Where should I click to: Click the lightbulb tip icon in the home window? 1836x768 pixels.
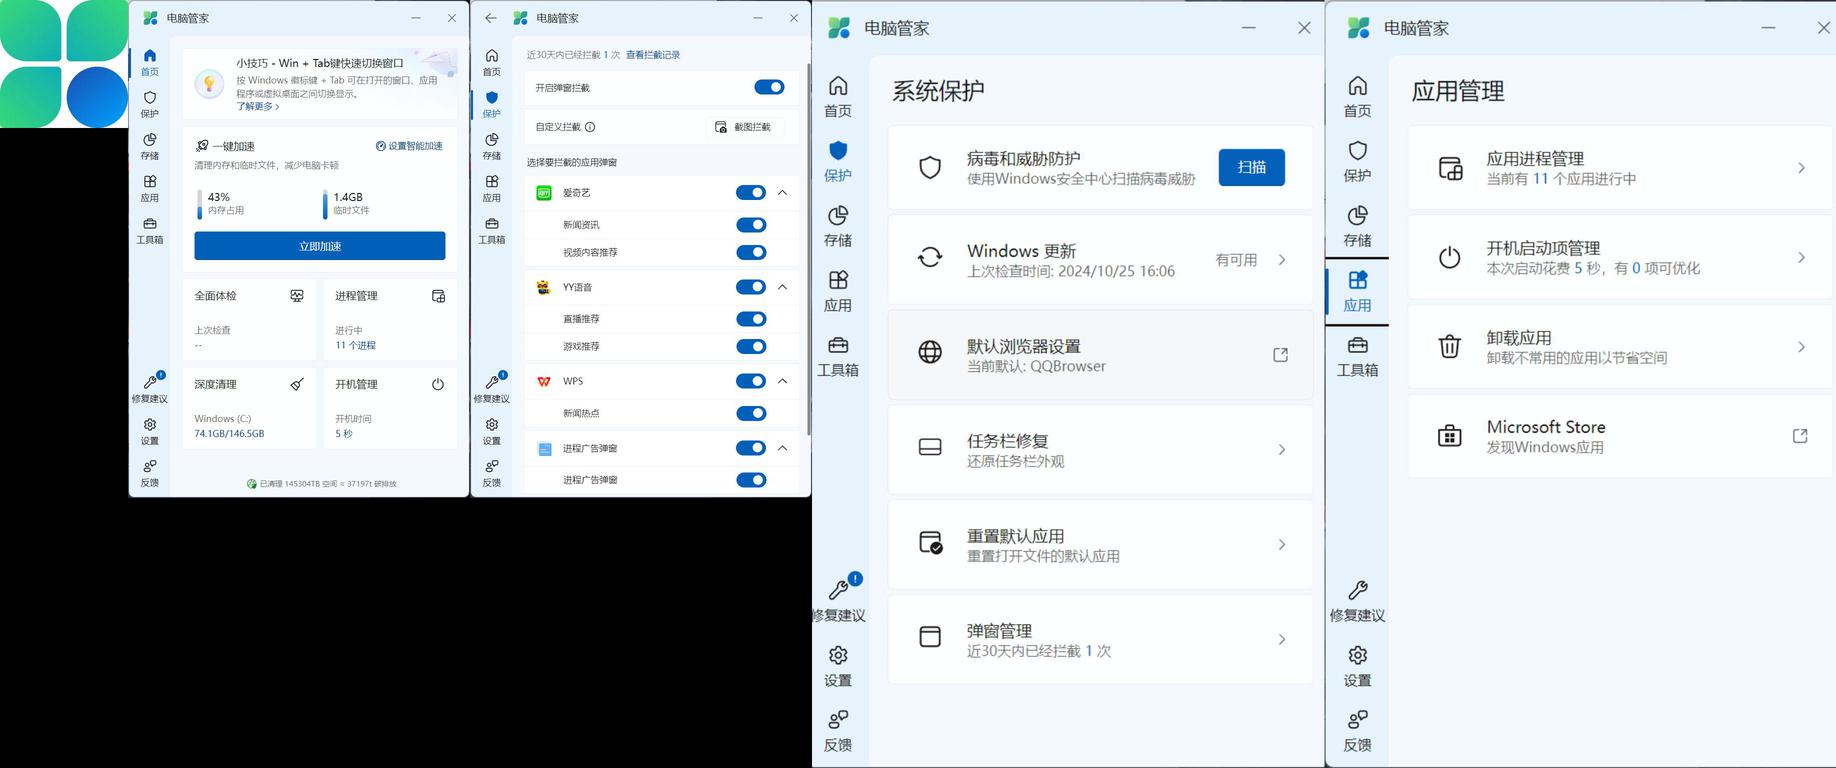point(209,84)
